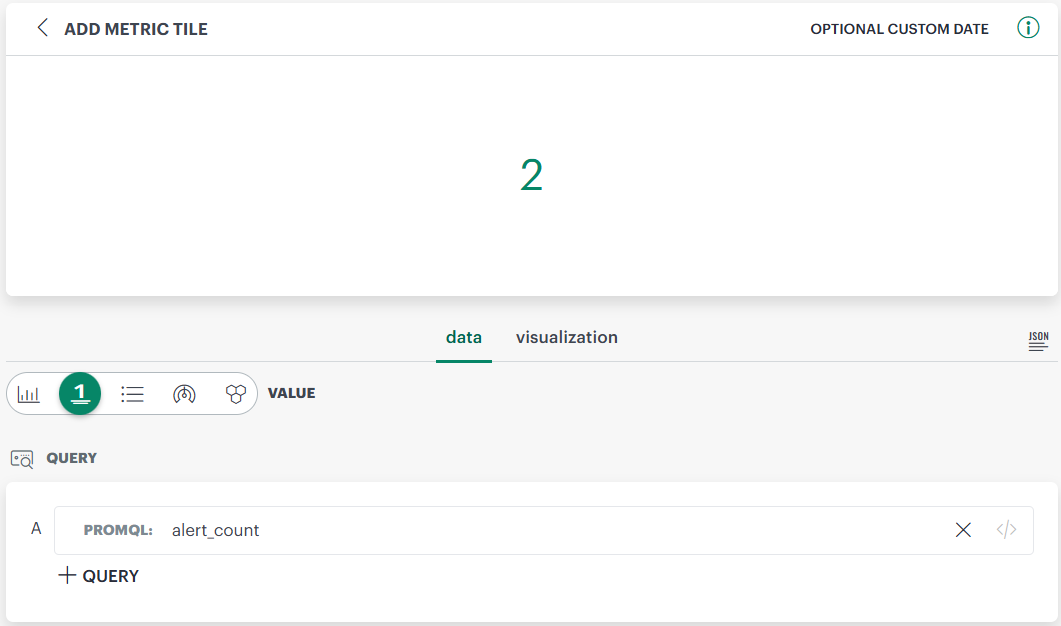Click into the alert_count PromQL input field
The height and width of the screenshot is (626, 1061).
(550, 530)
